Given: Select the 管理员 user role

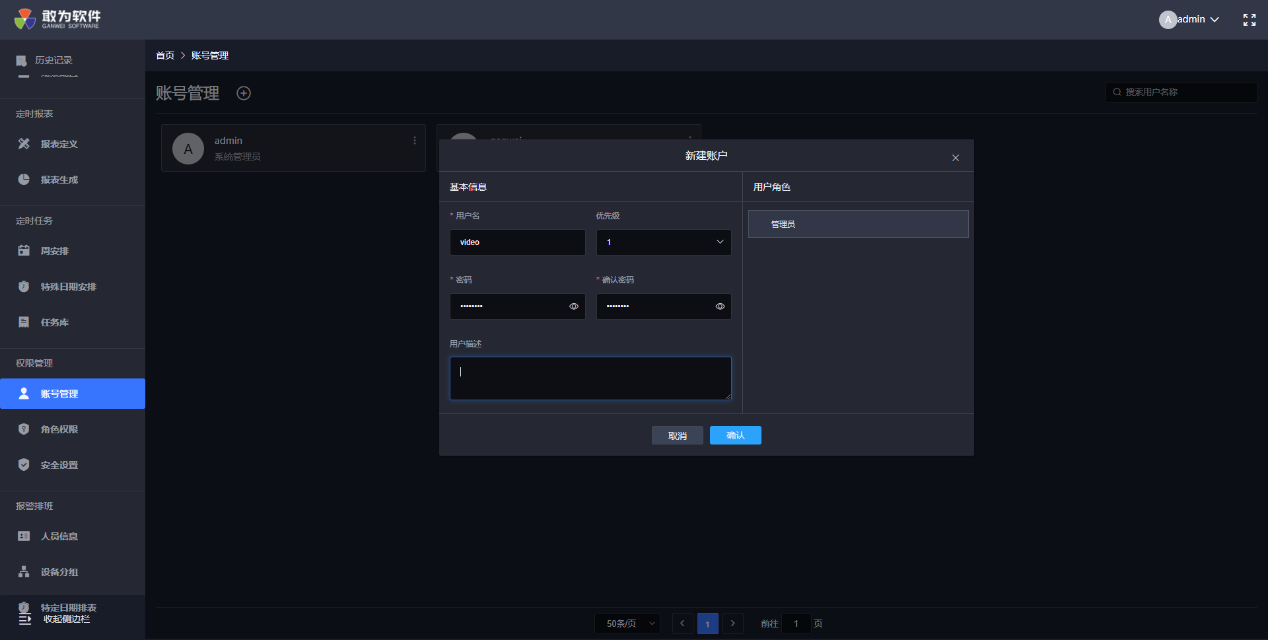Looking at the screenshot, I should click(x=858, y=224).
